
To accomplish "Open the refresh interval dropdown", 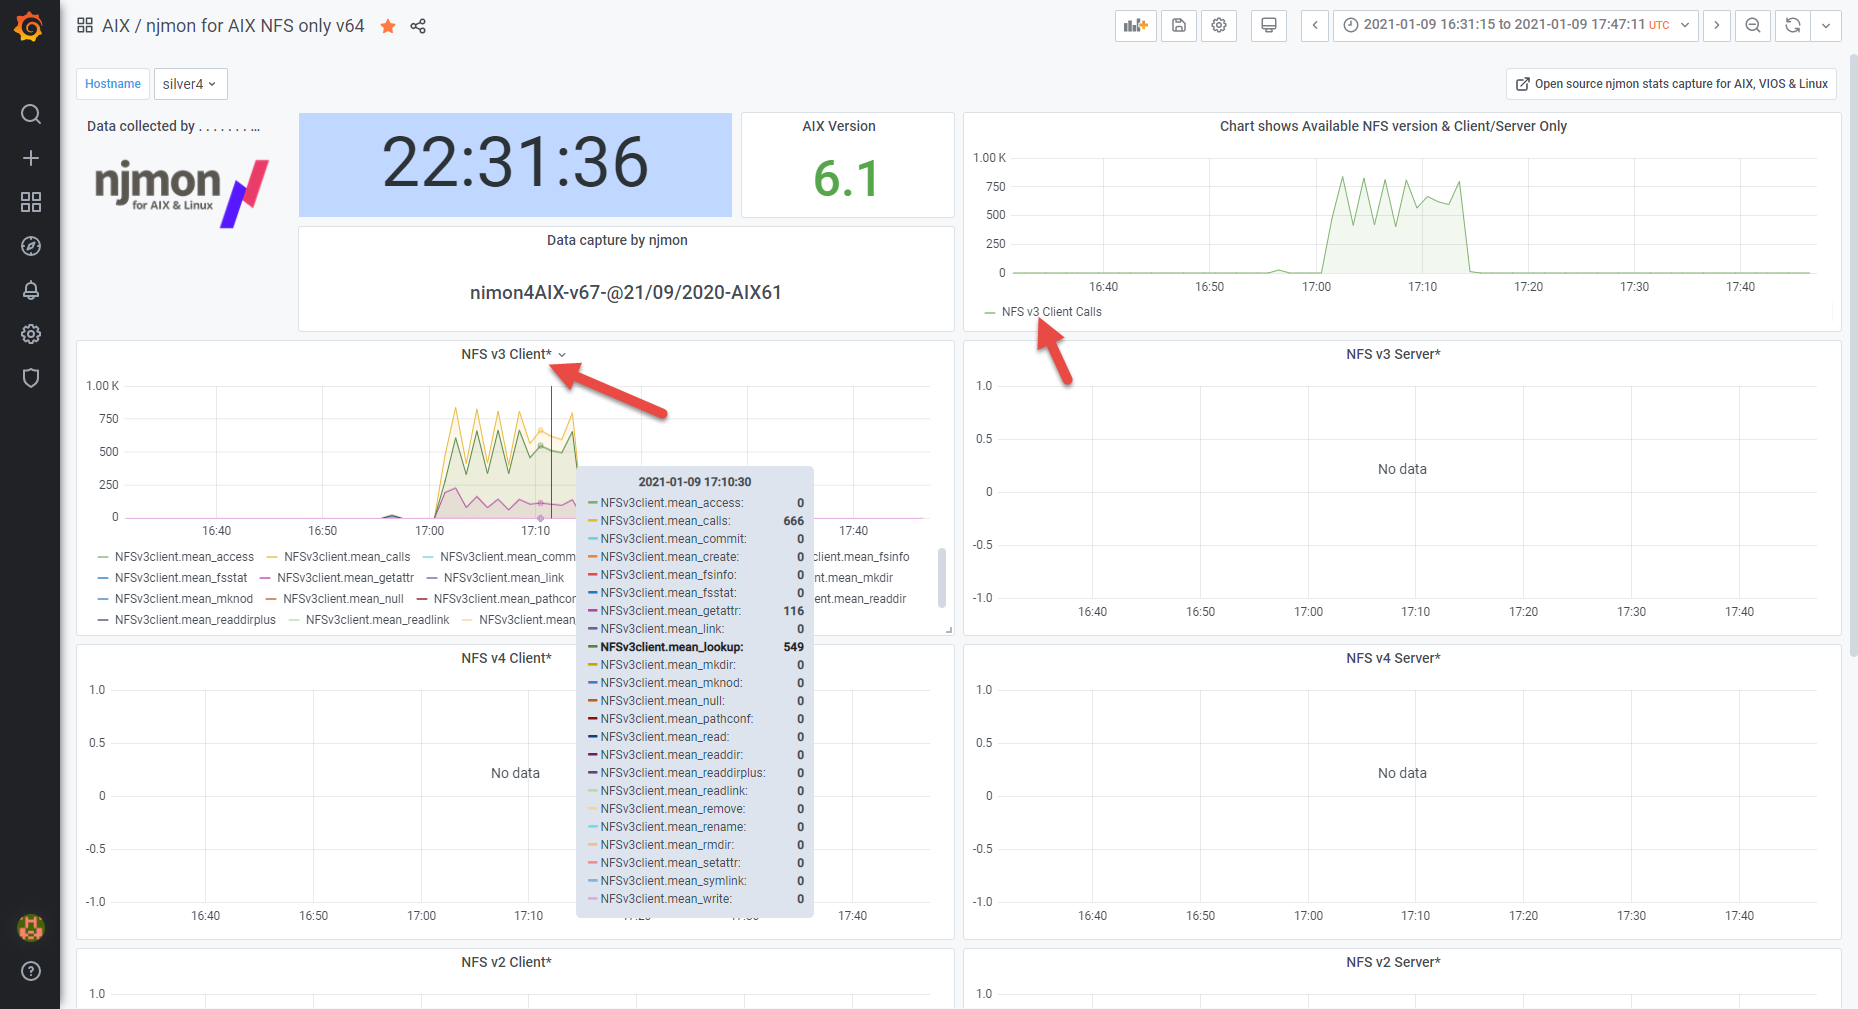I will pos(1826,26).
